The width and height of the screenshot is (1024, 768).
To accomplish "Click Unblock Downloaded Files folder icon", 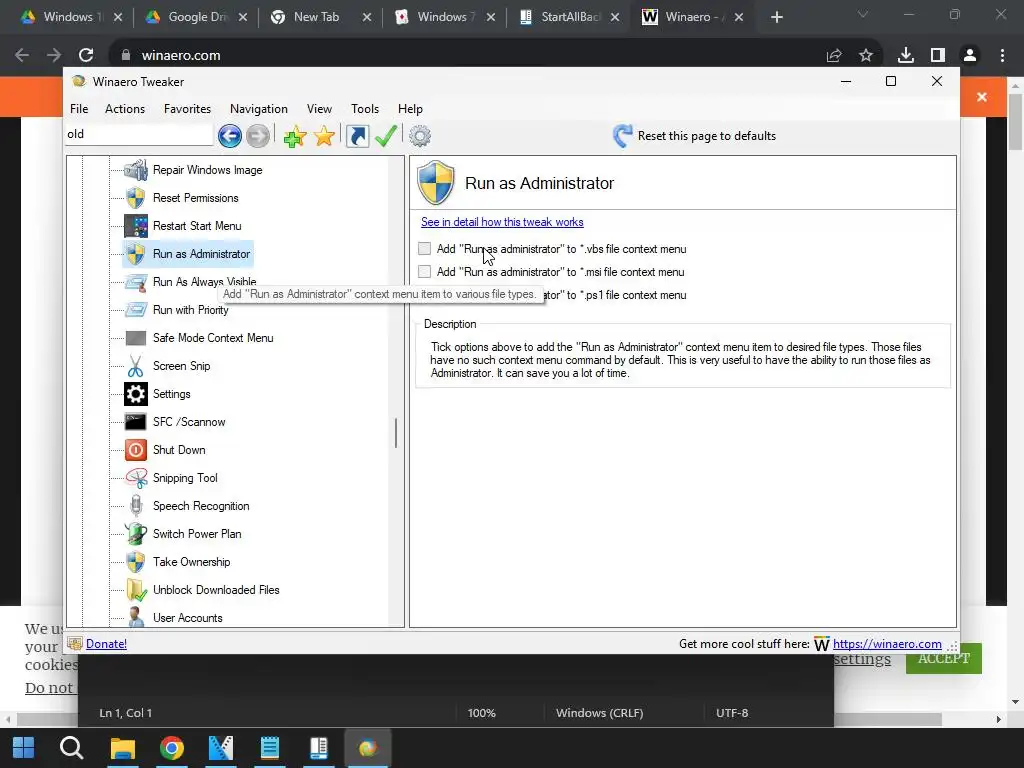I will click(136, 590).
